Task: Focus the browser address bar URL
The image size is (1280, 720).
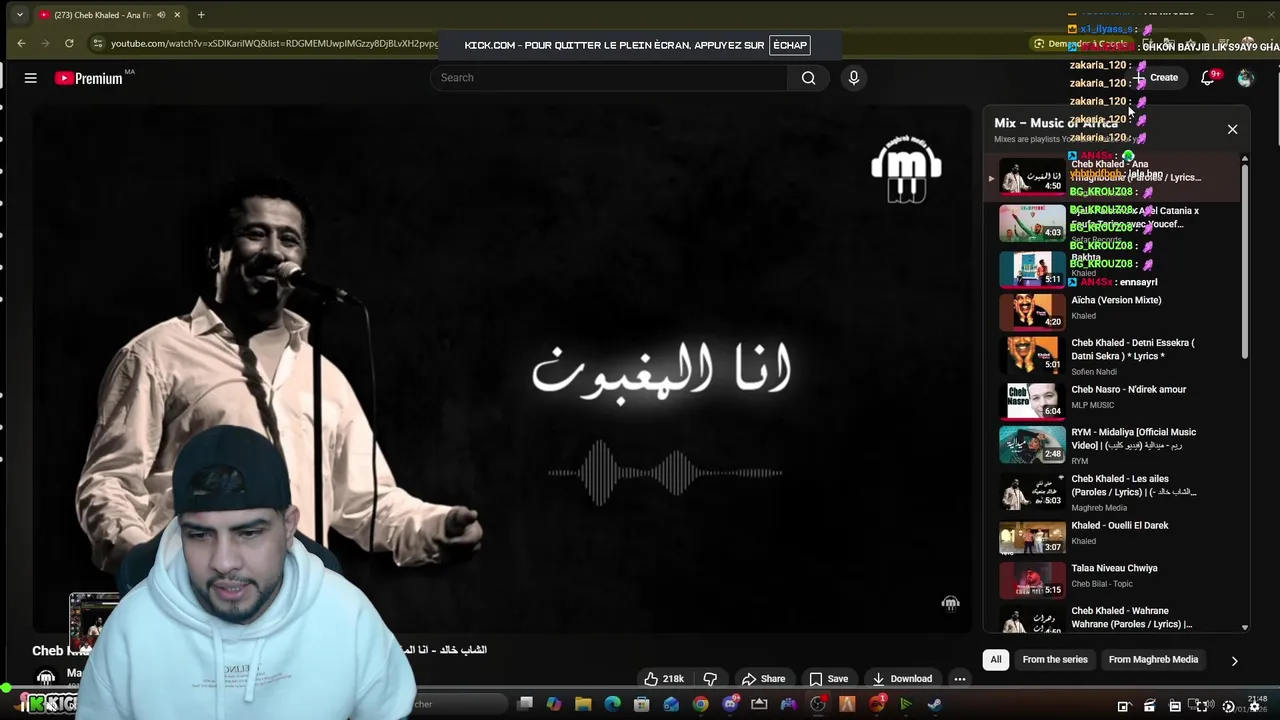Action: click(x=274, y=44)
